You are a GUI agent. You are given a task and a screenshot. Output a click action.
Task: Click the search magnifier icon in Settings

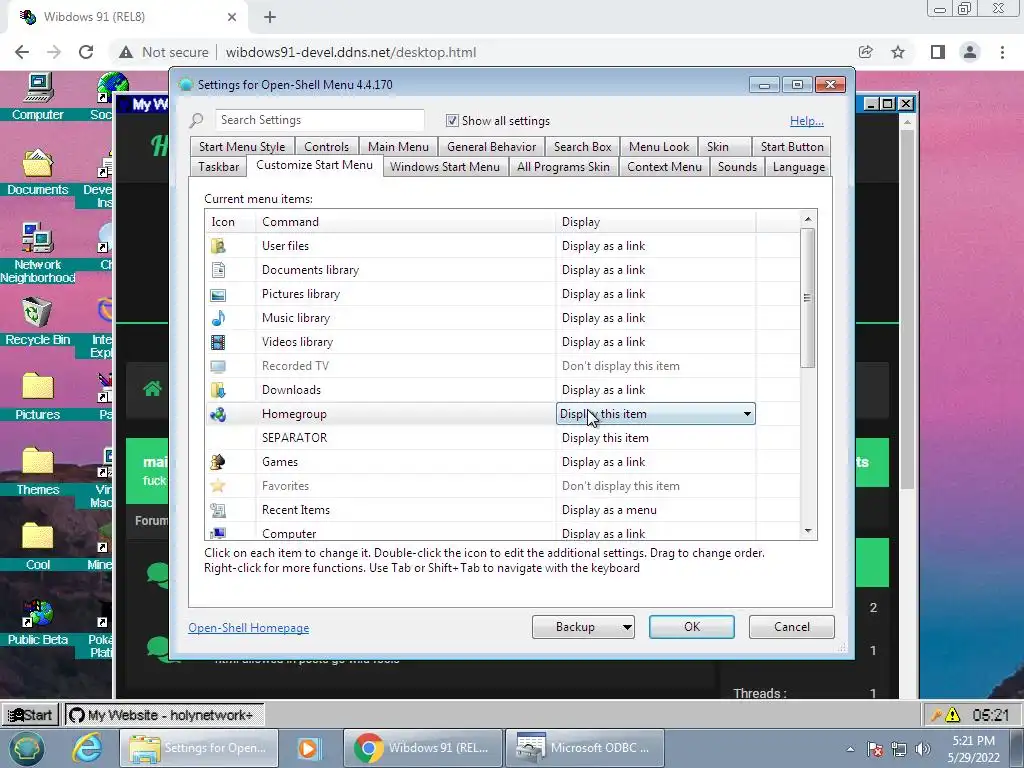point(197,121)
